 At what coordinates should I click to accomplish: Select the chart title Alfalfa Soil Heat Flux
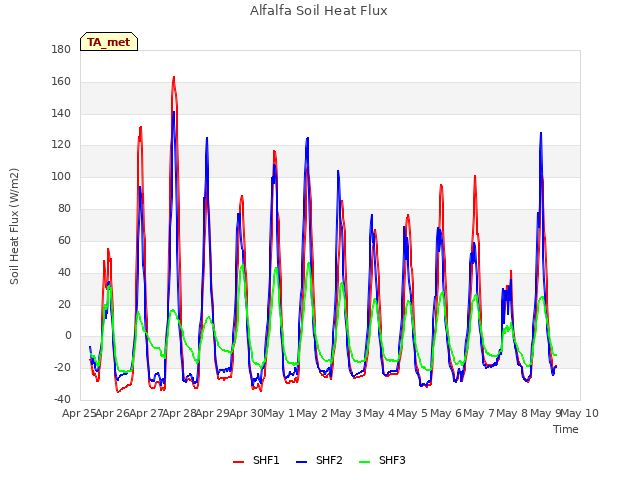(319, 11)
